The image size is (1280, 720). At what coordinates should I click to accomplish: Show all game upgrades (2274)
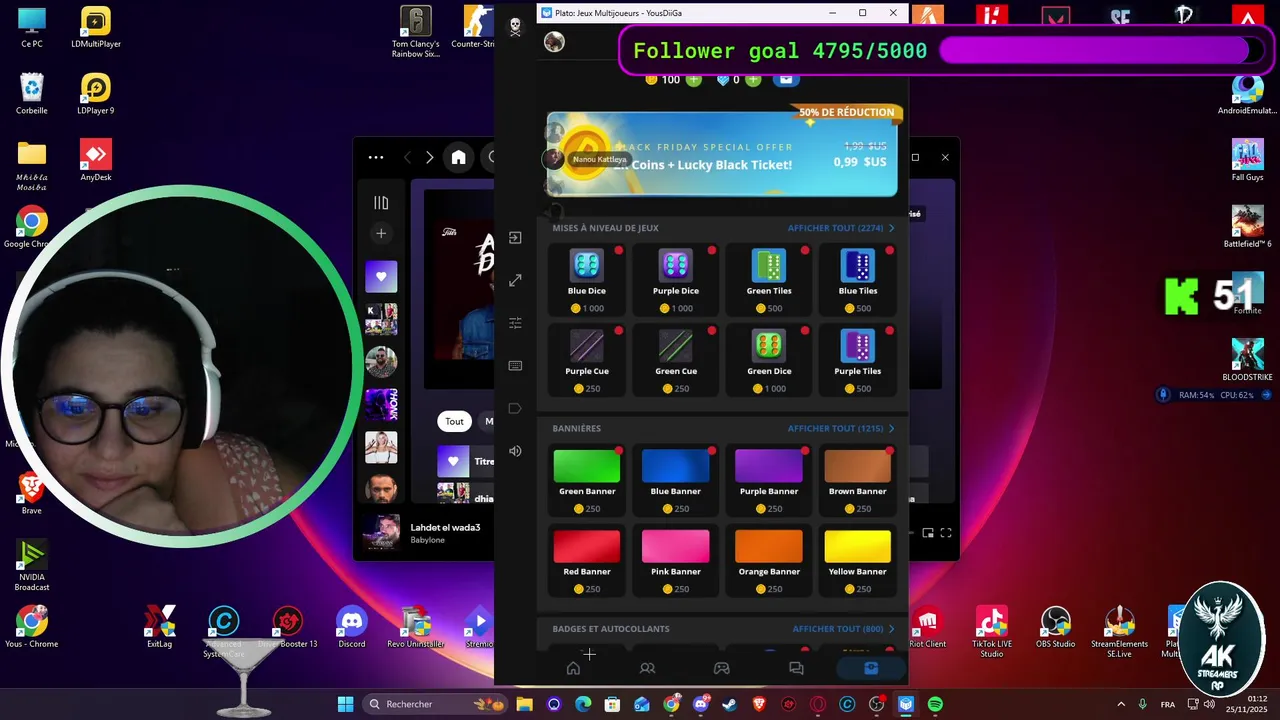pyautogui.click(x=841, y=228)
